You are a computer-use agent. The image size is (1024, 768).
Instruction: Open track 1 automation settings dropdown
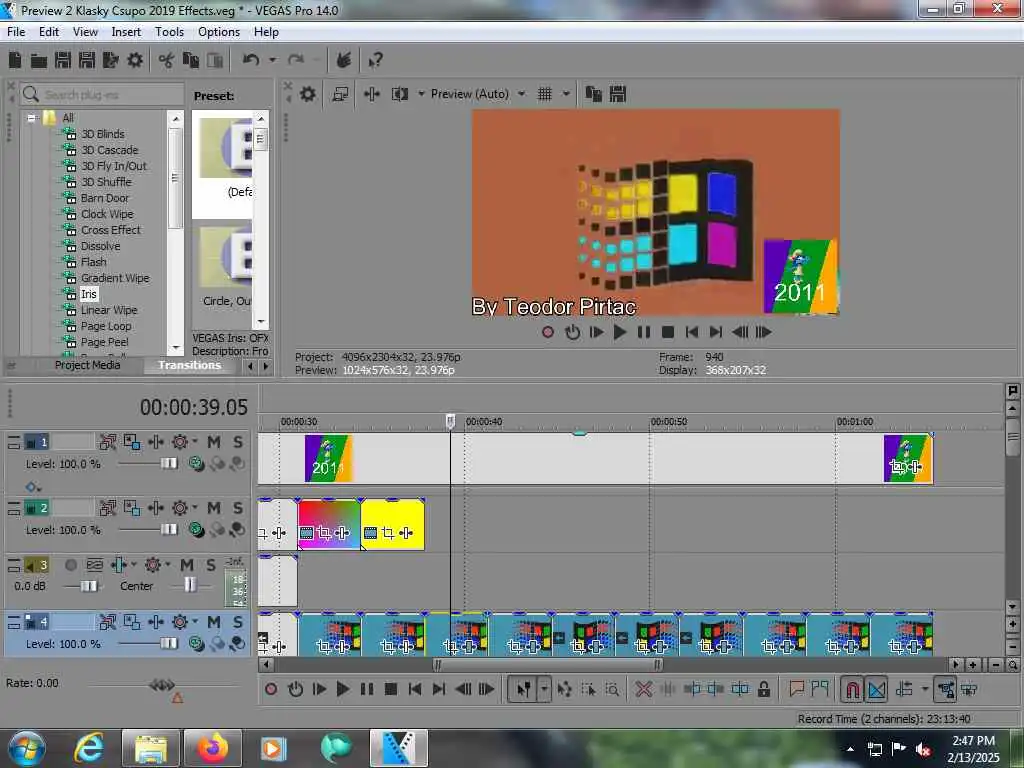pos(195,442)
